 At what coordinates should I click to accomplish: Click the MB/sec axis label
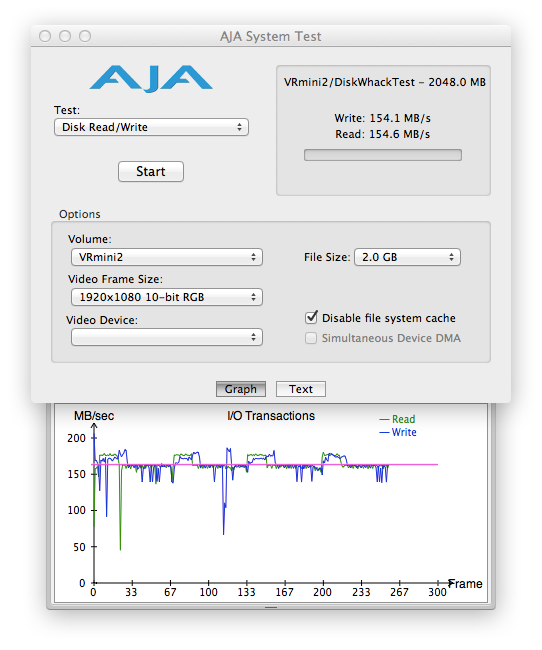(x=94, y=416)
